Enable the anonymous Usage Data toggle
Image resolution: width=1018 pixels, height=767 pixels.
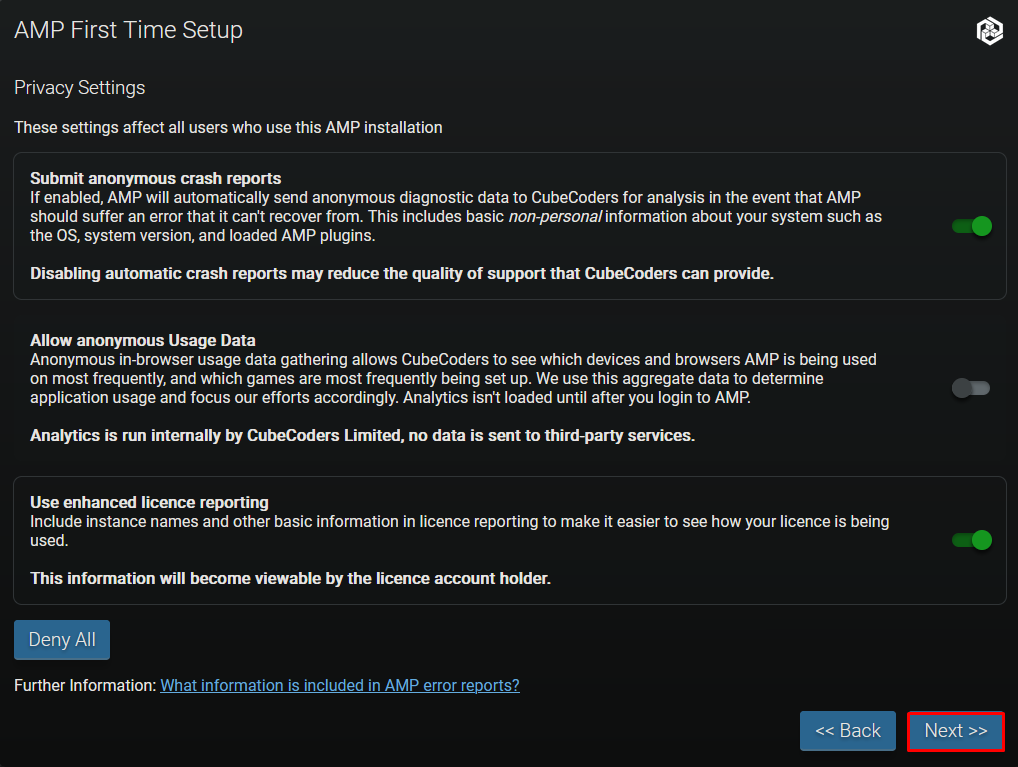pos(971,388)
